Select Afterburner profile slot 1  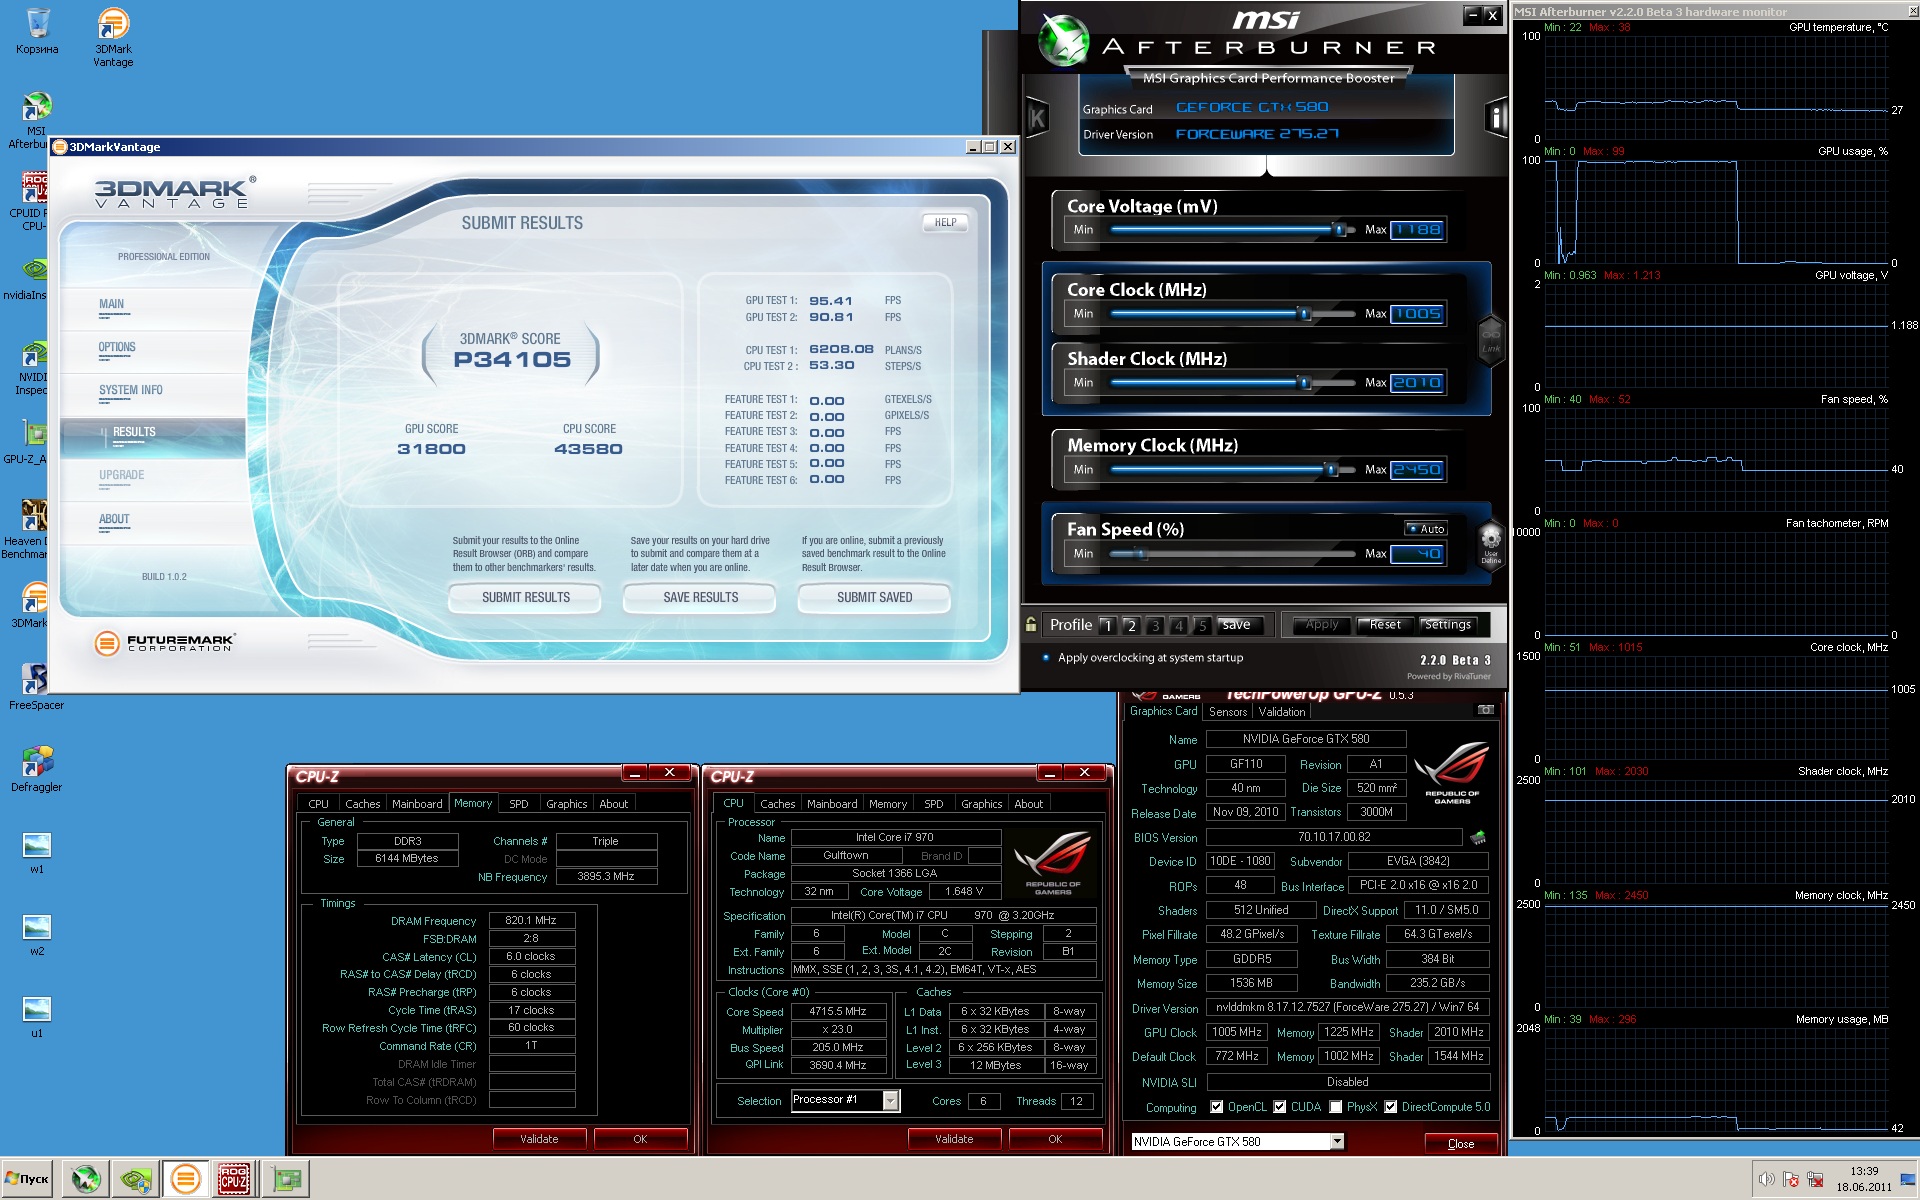click(x=1107, y=625)
